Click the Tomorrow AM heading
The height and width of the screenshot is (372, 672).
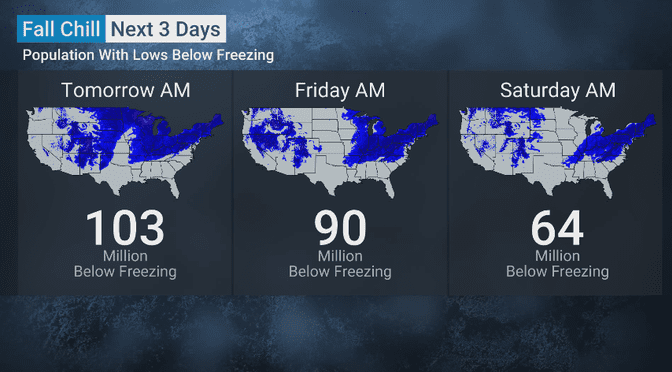(126, 90)
